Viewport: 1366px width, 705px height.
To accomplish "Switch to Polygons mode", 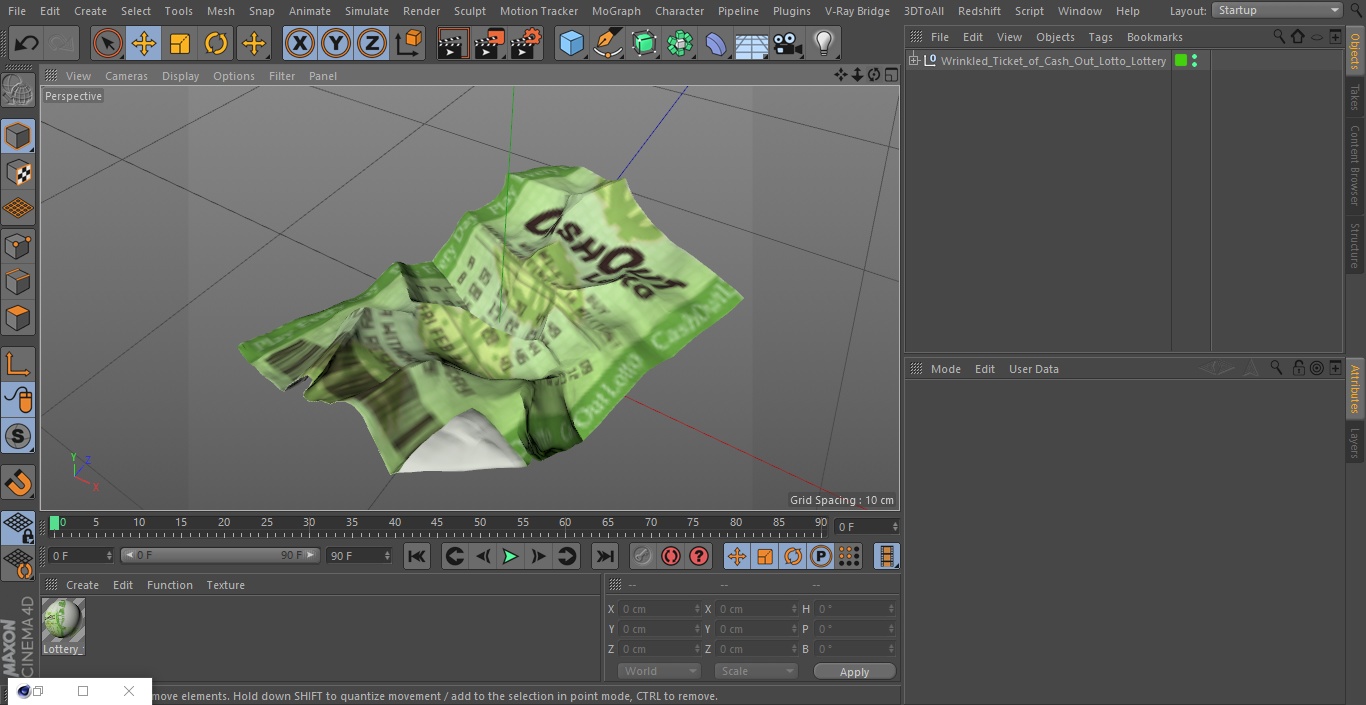I will [x=18, y=319].
